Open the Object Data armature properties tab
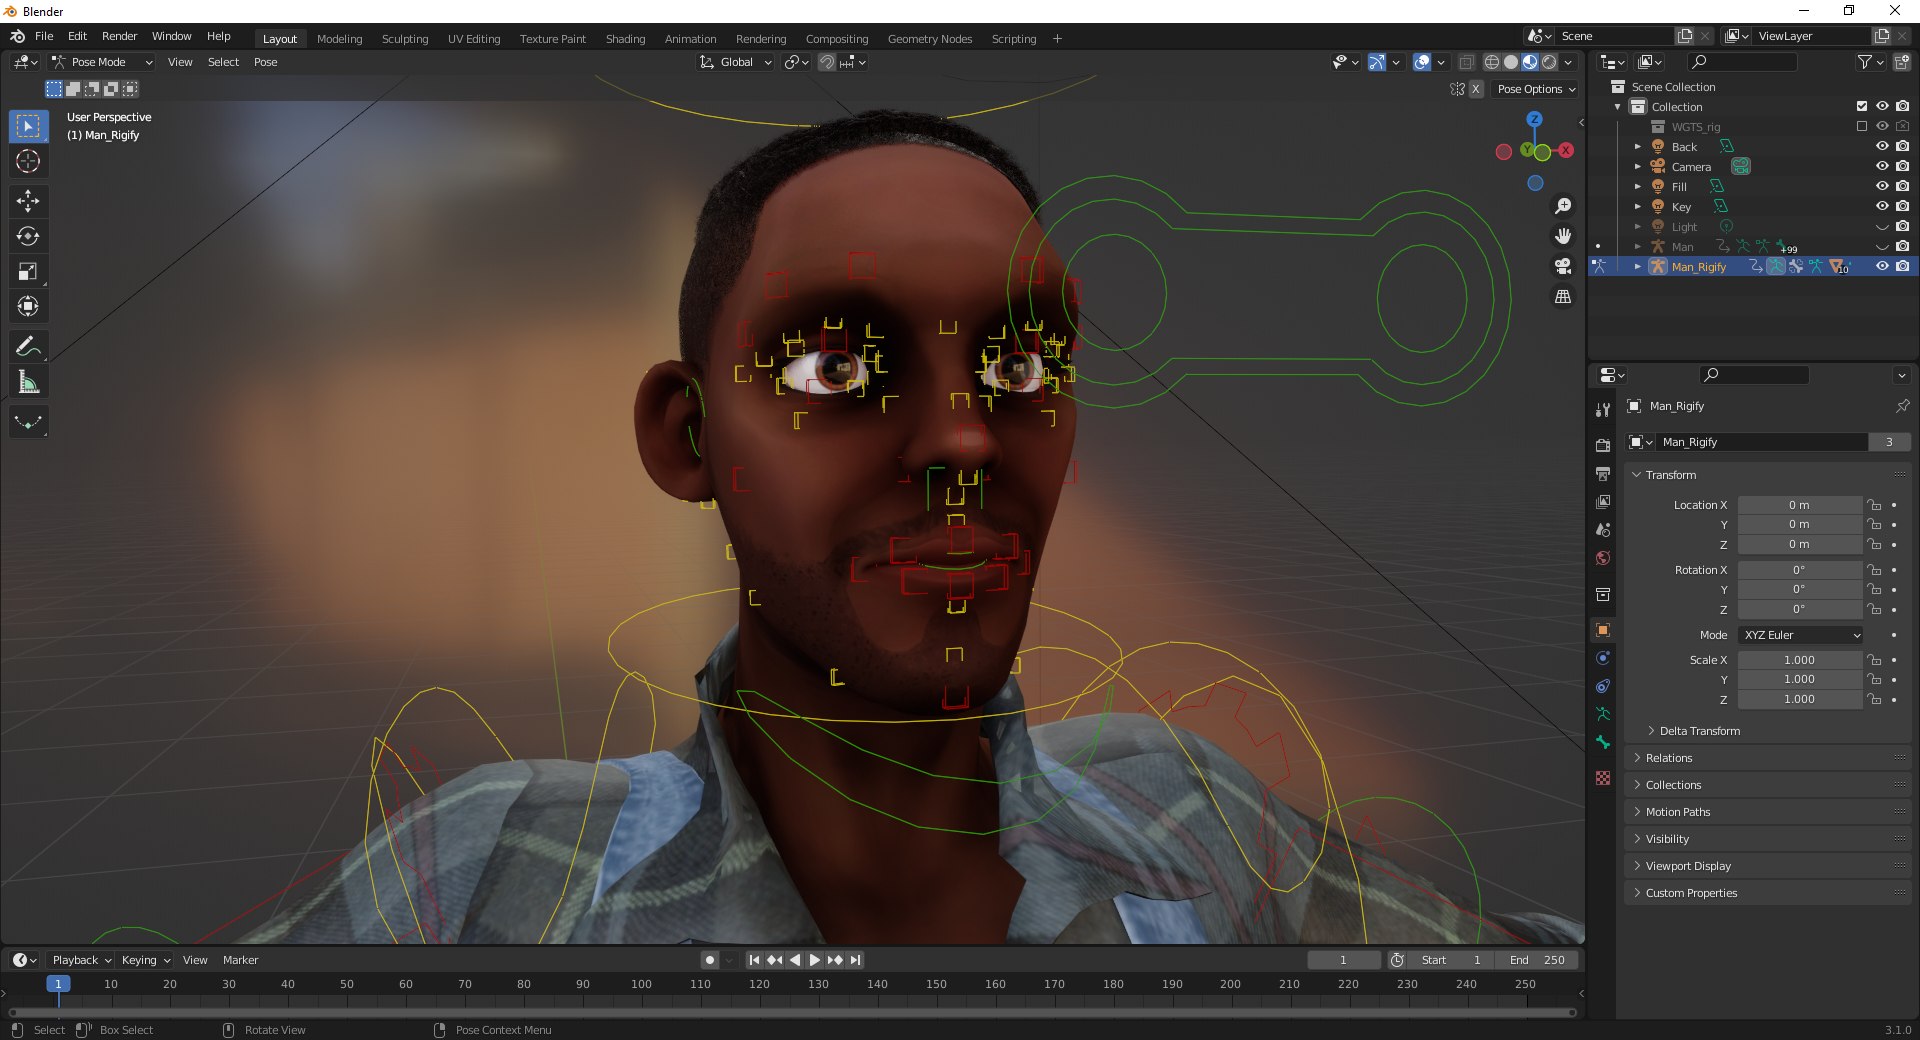Viewport: 1920px width, 1040px height. click(1603, 714)
